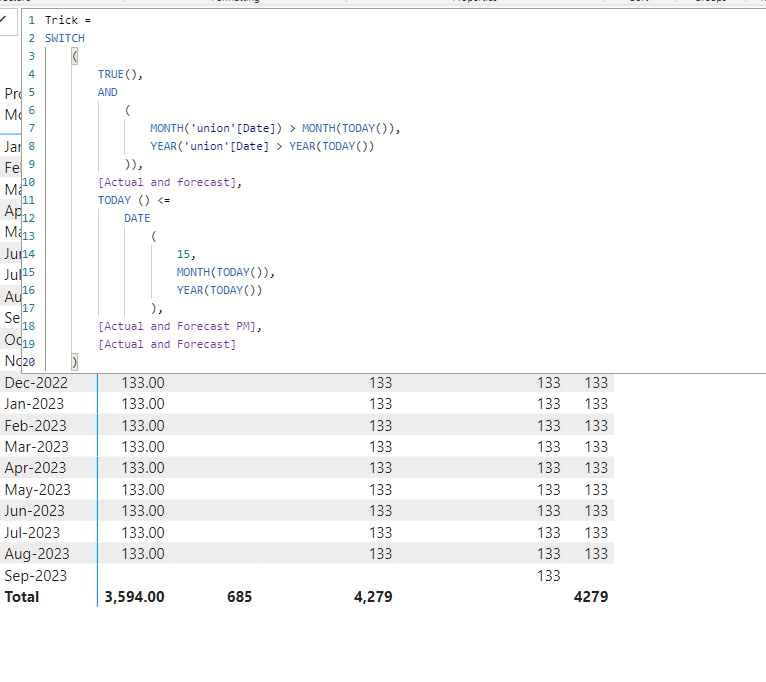Click the opening parenthesis on line 3
Screen dimensions: 766x682
click(74, 56)
